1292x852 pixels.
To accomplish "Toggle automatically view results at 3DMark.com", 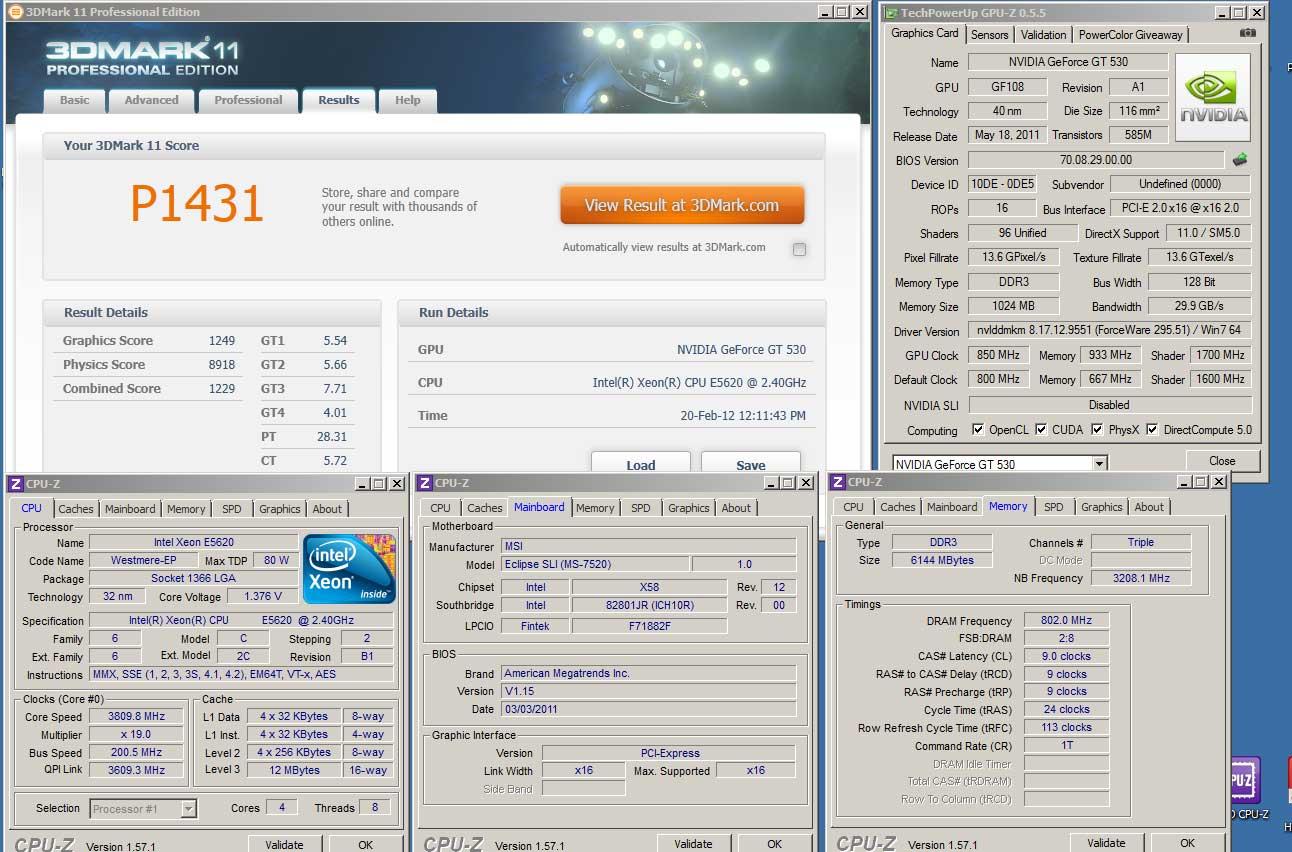I will [799, 249].
